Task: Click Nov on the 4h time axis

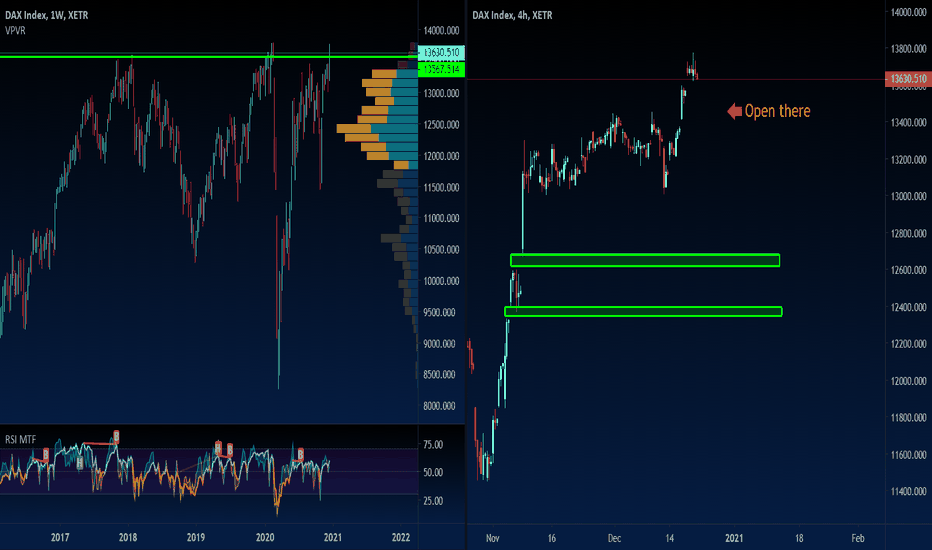Action: 493,538
